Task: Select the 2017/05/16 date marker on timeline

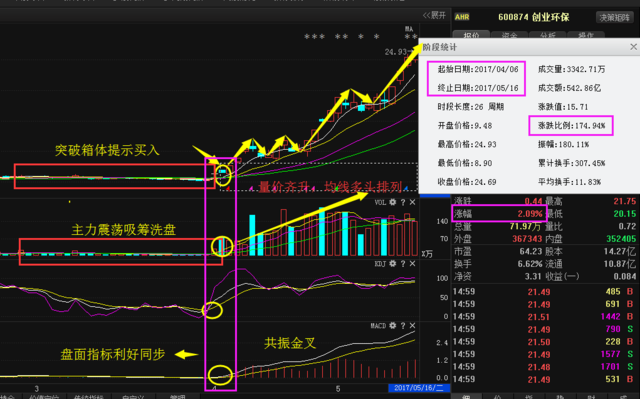Action: pos(419,388)
